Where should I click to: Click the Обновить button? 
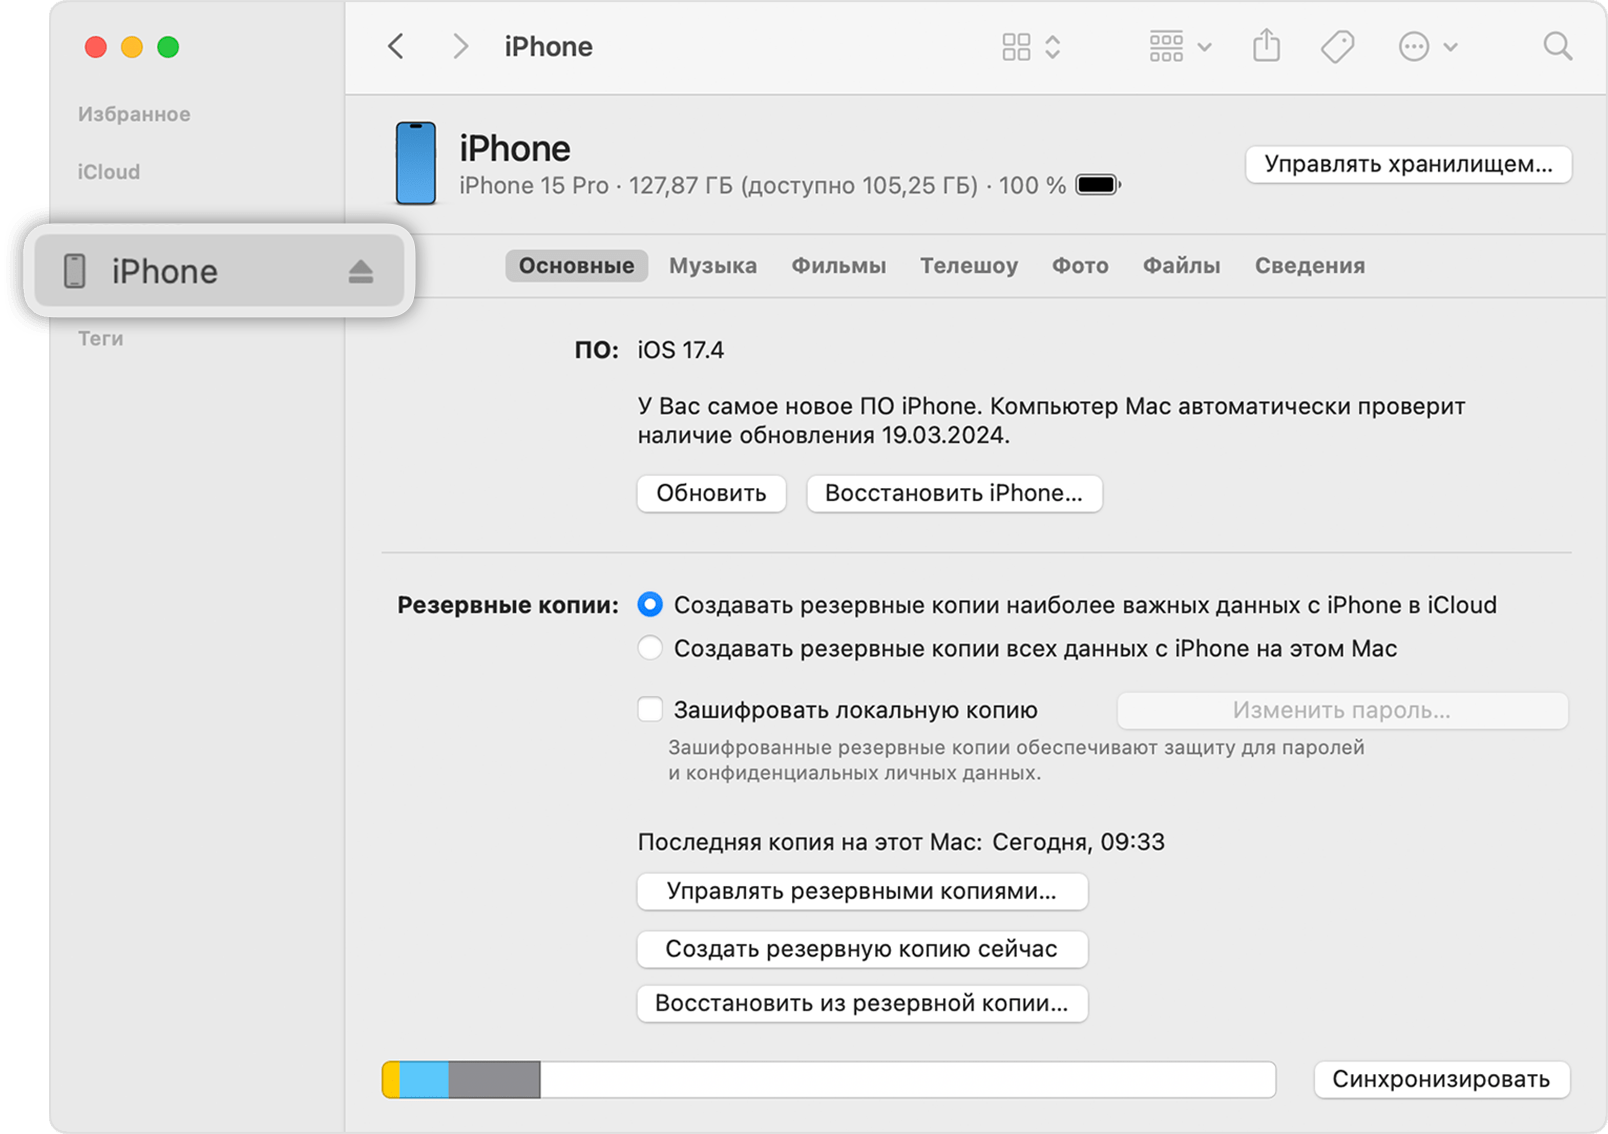pos(711,493)
